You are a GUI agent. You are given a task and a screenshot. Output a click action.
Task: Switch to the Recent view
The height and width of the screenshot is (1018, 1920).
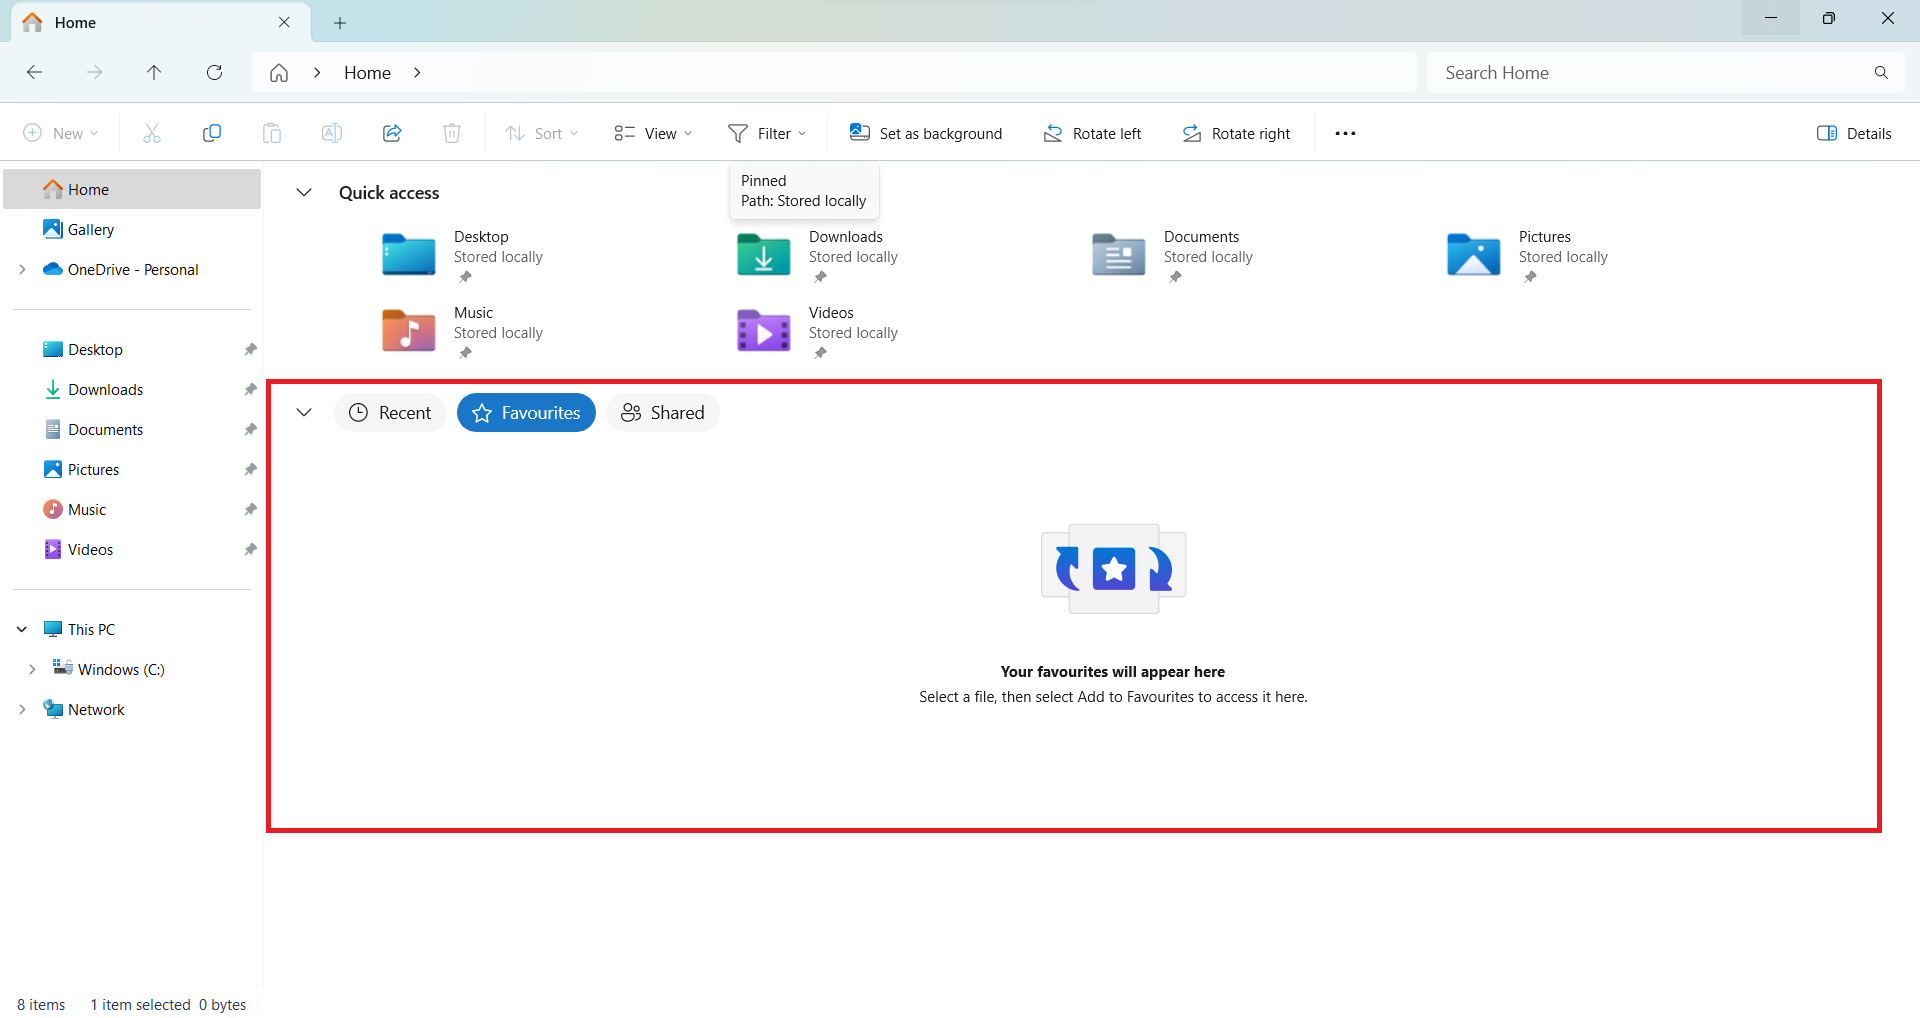(390, 412)
